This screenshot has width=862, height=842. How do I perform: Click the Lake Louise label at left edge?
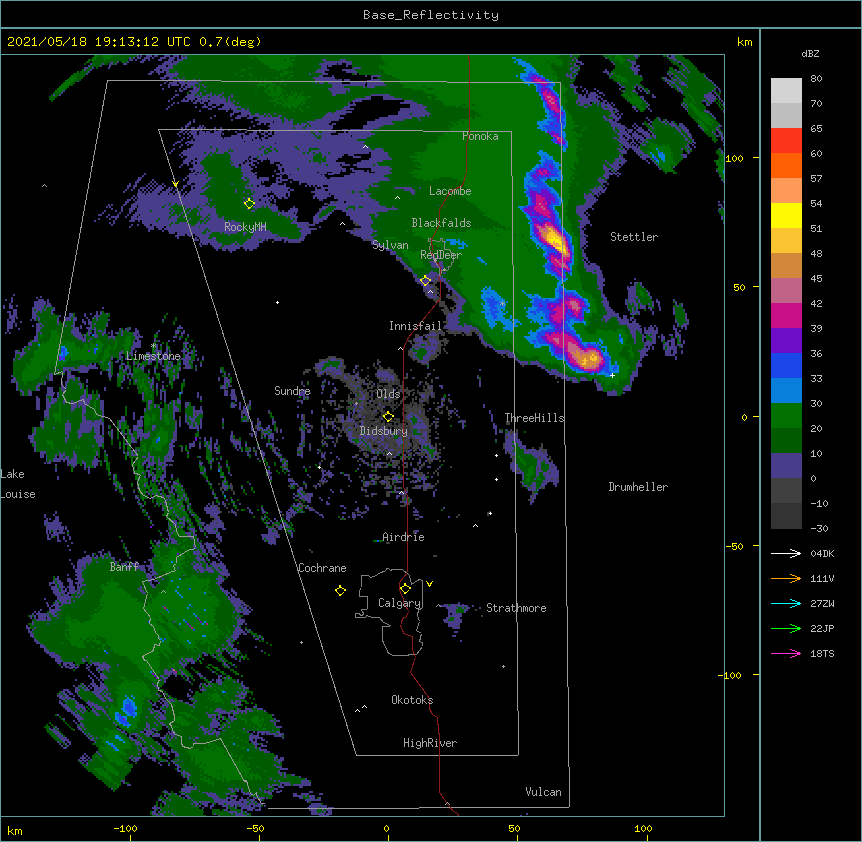point(18,484)
